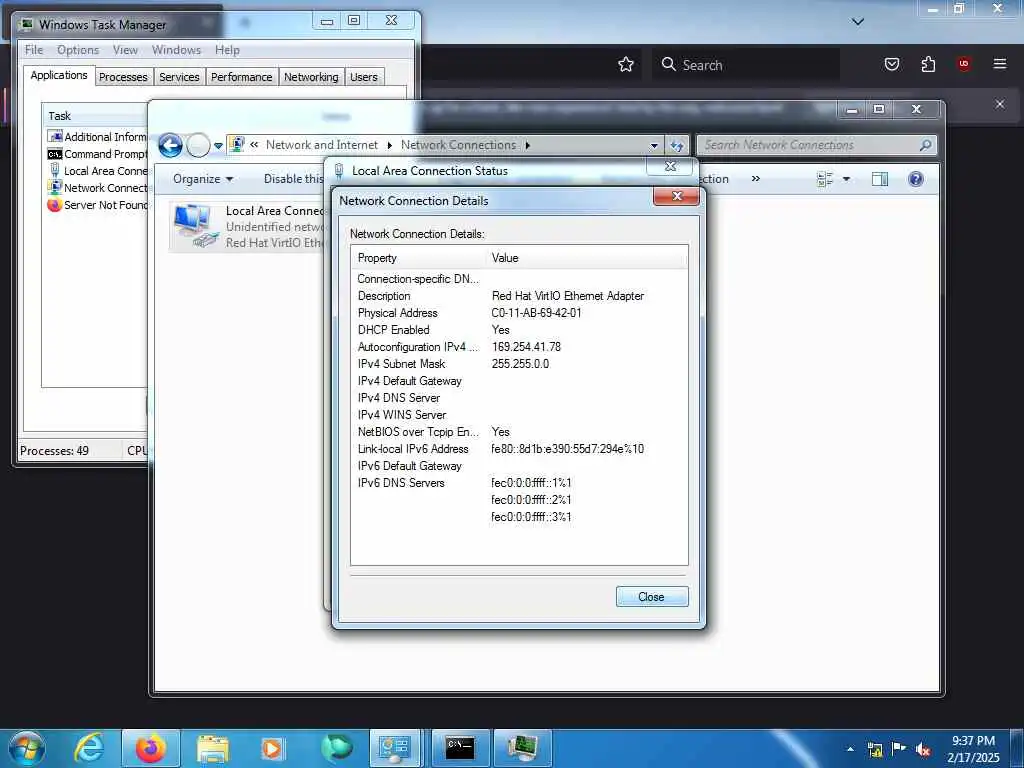Switch to Network Connections taskbar button
Image resolution: width=1024 pixels, height=768 pixels.
[x=394, y=748]
